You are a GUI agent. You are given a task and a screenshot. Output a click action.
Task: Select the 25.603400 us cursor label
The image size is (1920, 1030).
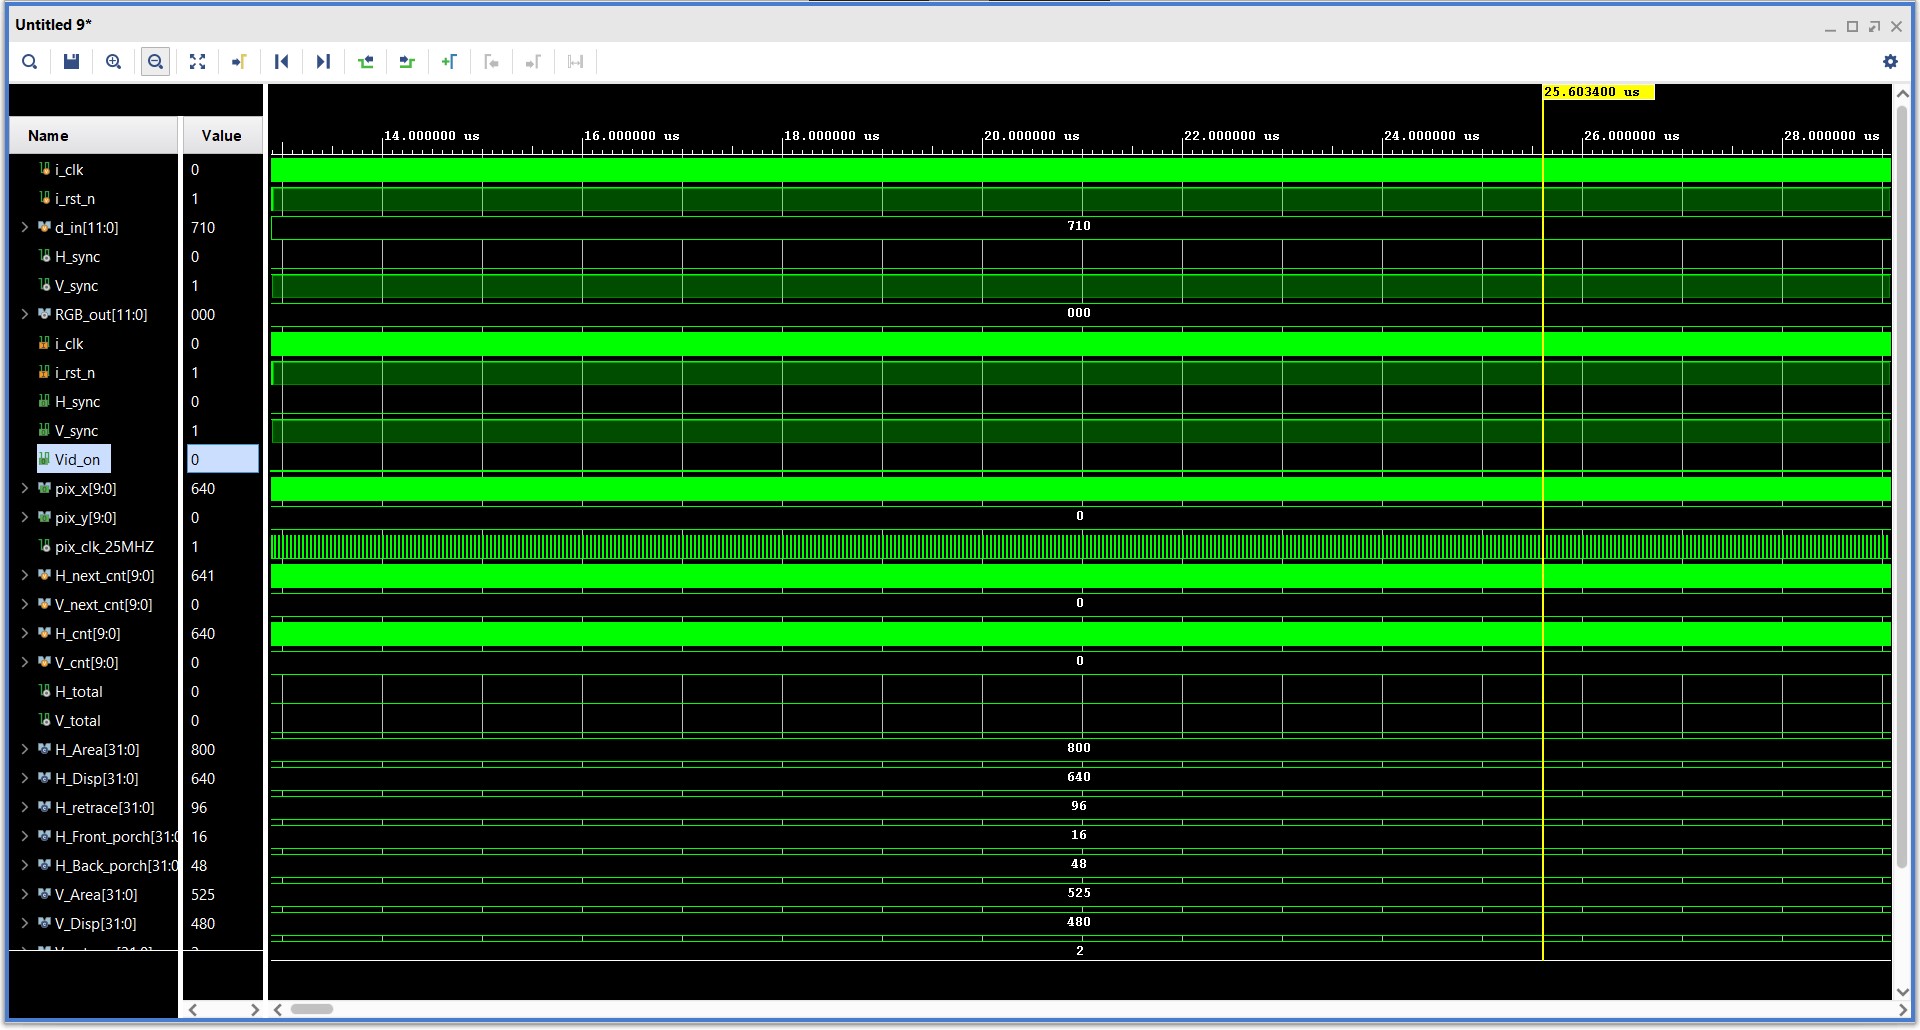pyautogui.click(x=1598, y=91)
